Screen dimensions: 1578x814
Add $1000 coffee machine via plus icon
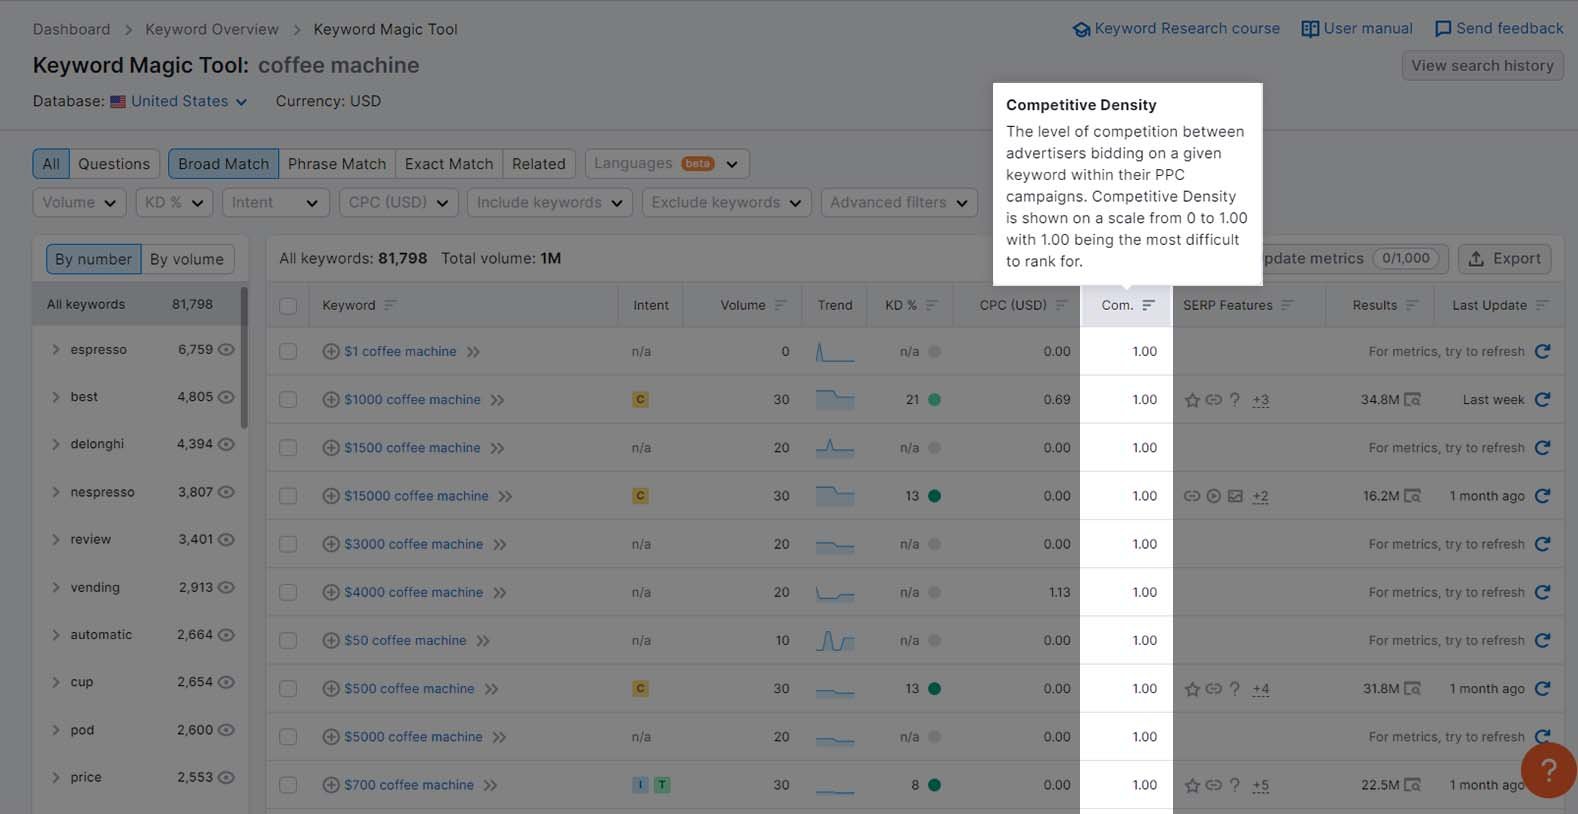pyautogui.click(x=331, y=399)
